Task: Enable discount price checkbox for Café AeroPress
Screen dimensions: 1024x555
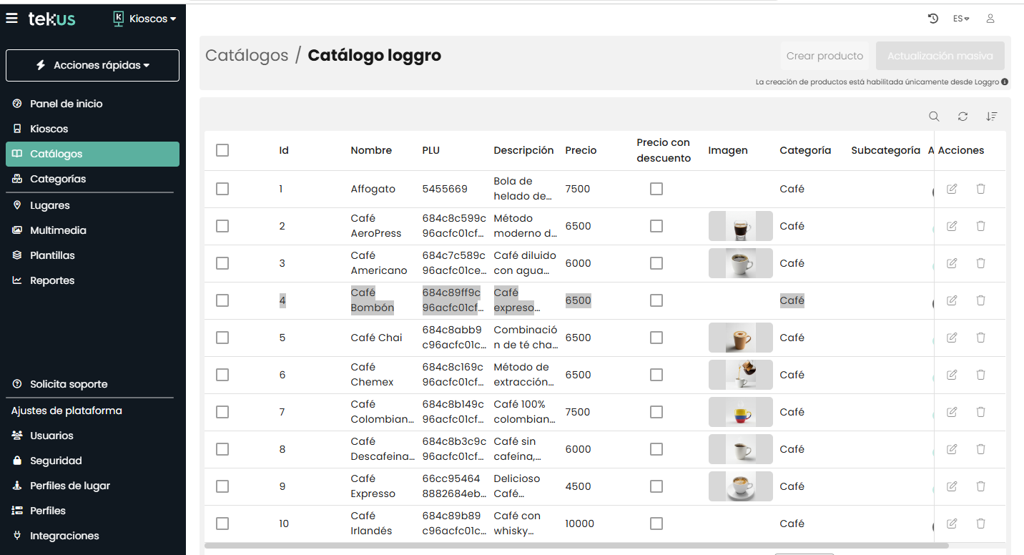Action: [656, 226]
